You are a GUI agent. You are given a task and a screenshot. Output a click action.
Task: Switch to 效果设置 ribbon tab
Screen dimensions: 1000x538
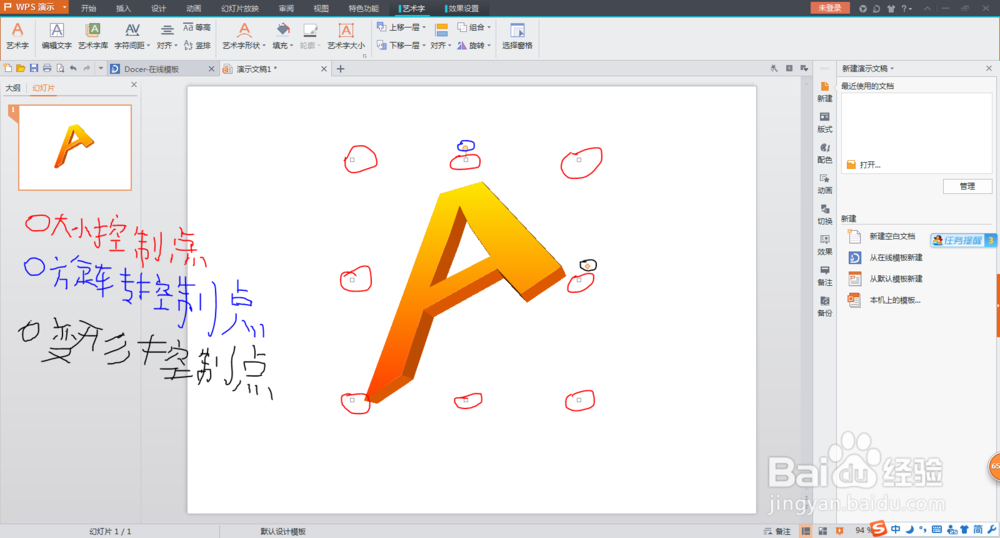point(463,8)
